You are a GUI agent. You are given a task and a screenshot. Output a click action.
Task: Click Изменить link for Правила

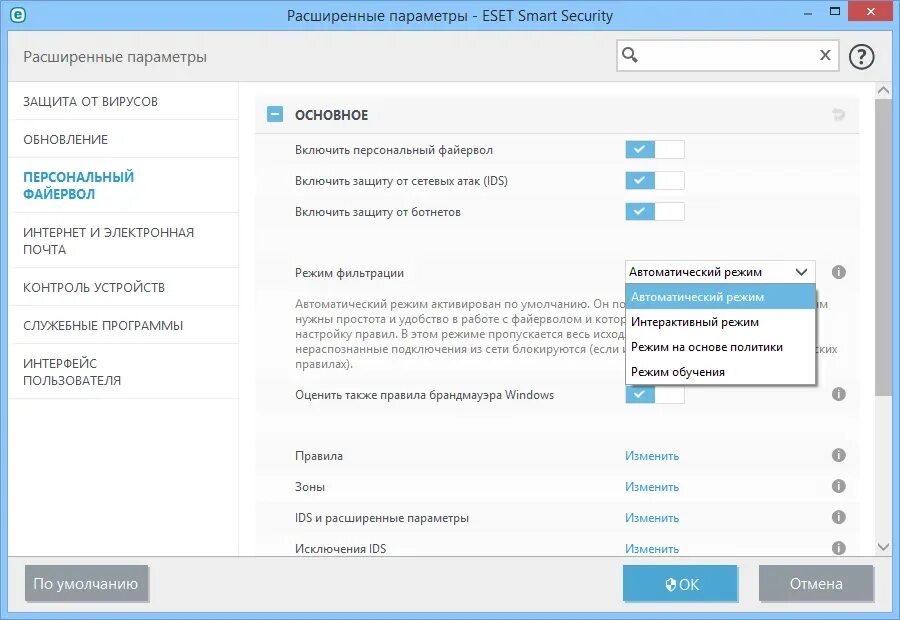tap(651, 456)
